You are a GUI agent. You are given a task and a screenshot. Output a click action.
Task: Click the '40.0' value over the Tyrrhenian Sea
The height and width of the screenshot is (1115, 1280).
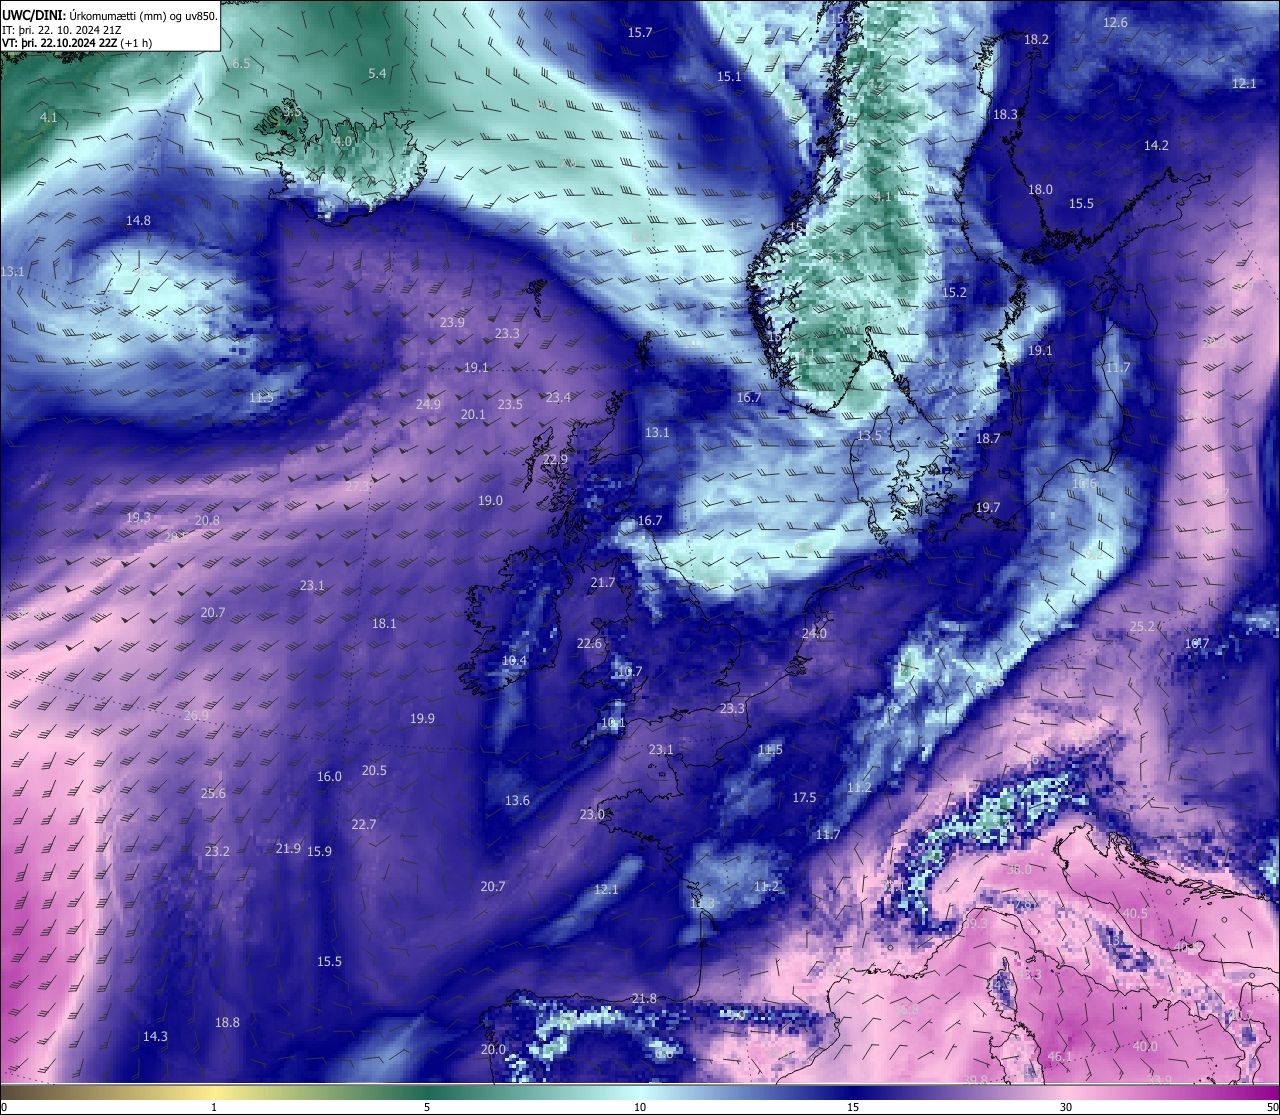point(1145,1046)
